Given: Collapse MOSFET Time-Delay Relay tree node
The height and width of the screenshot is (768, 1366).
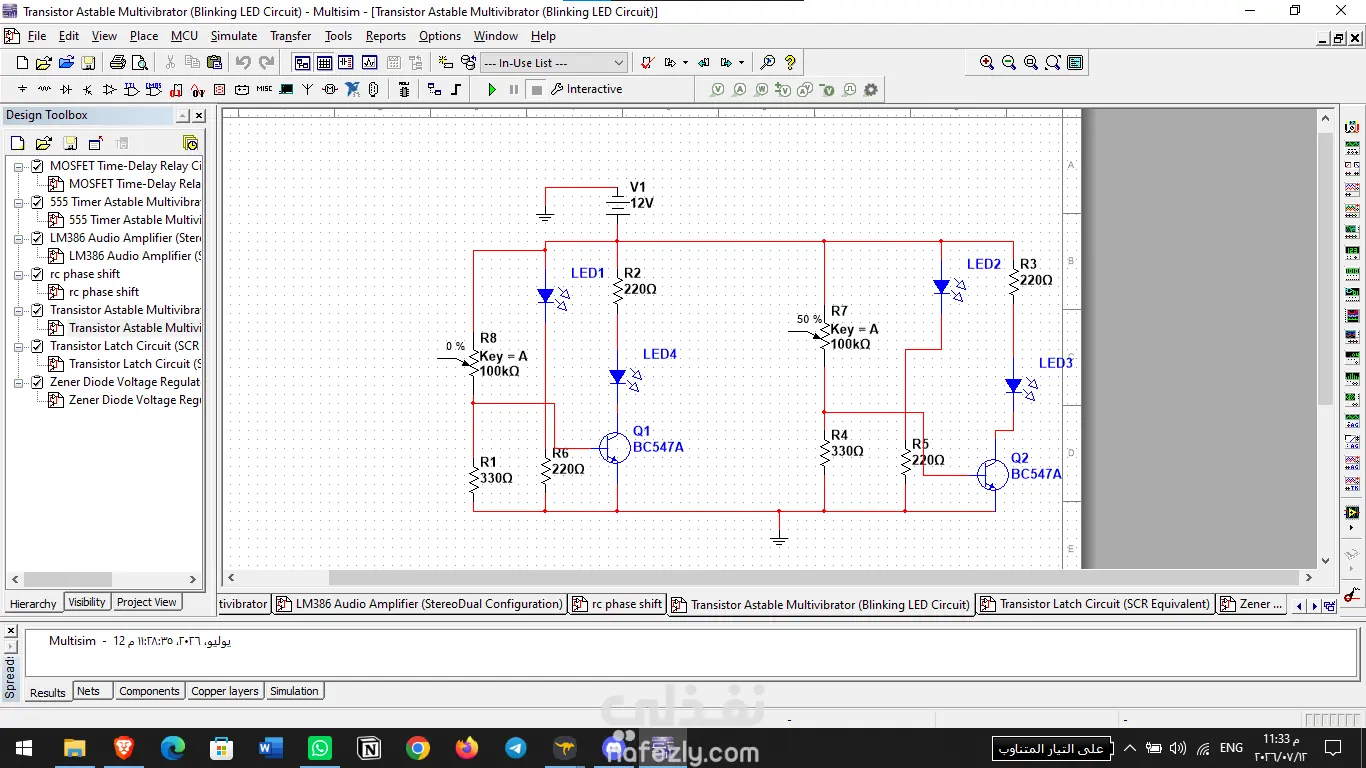Looking at the screenshot, I should (19, 166).
